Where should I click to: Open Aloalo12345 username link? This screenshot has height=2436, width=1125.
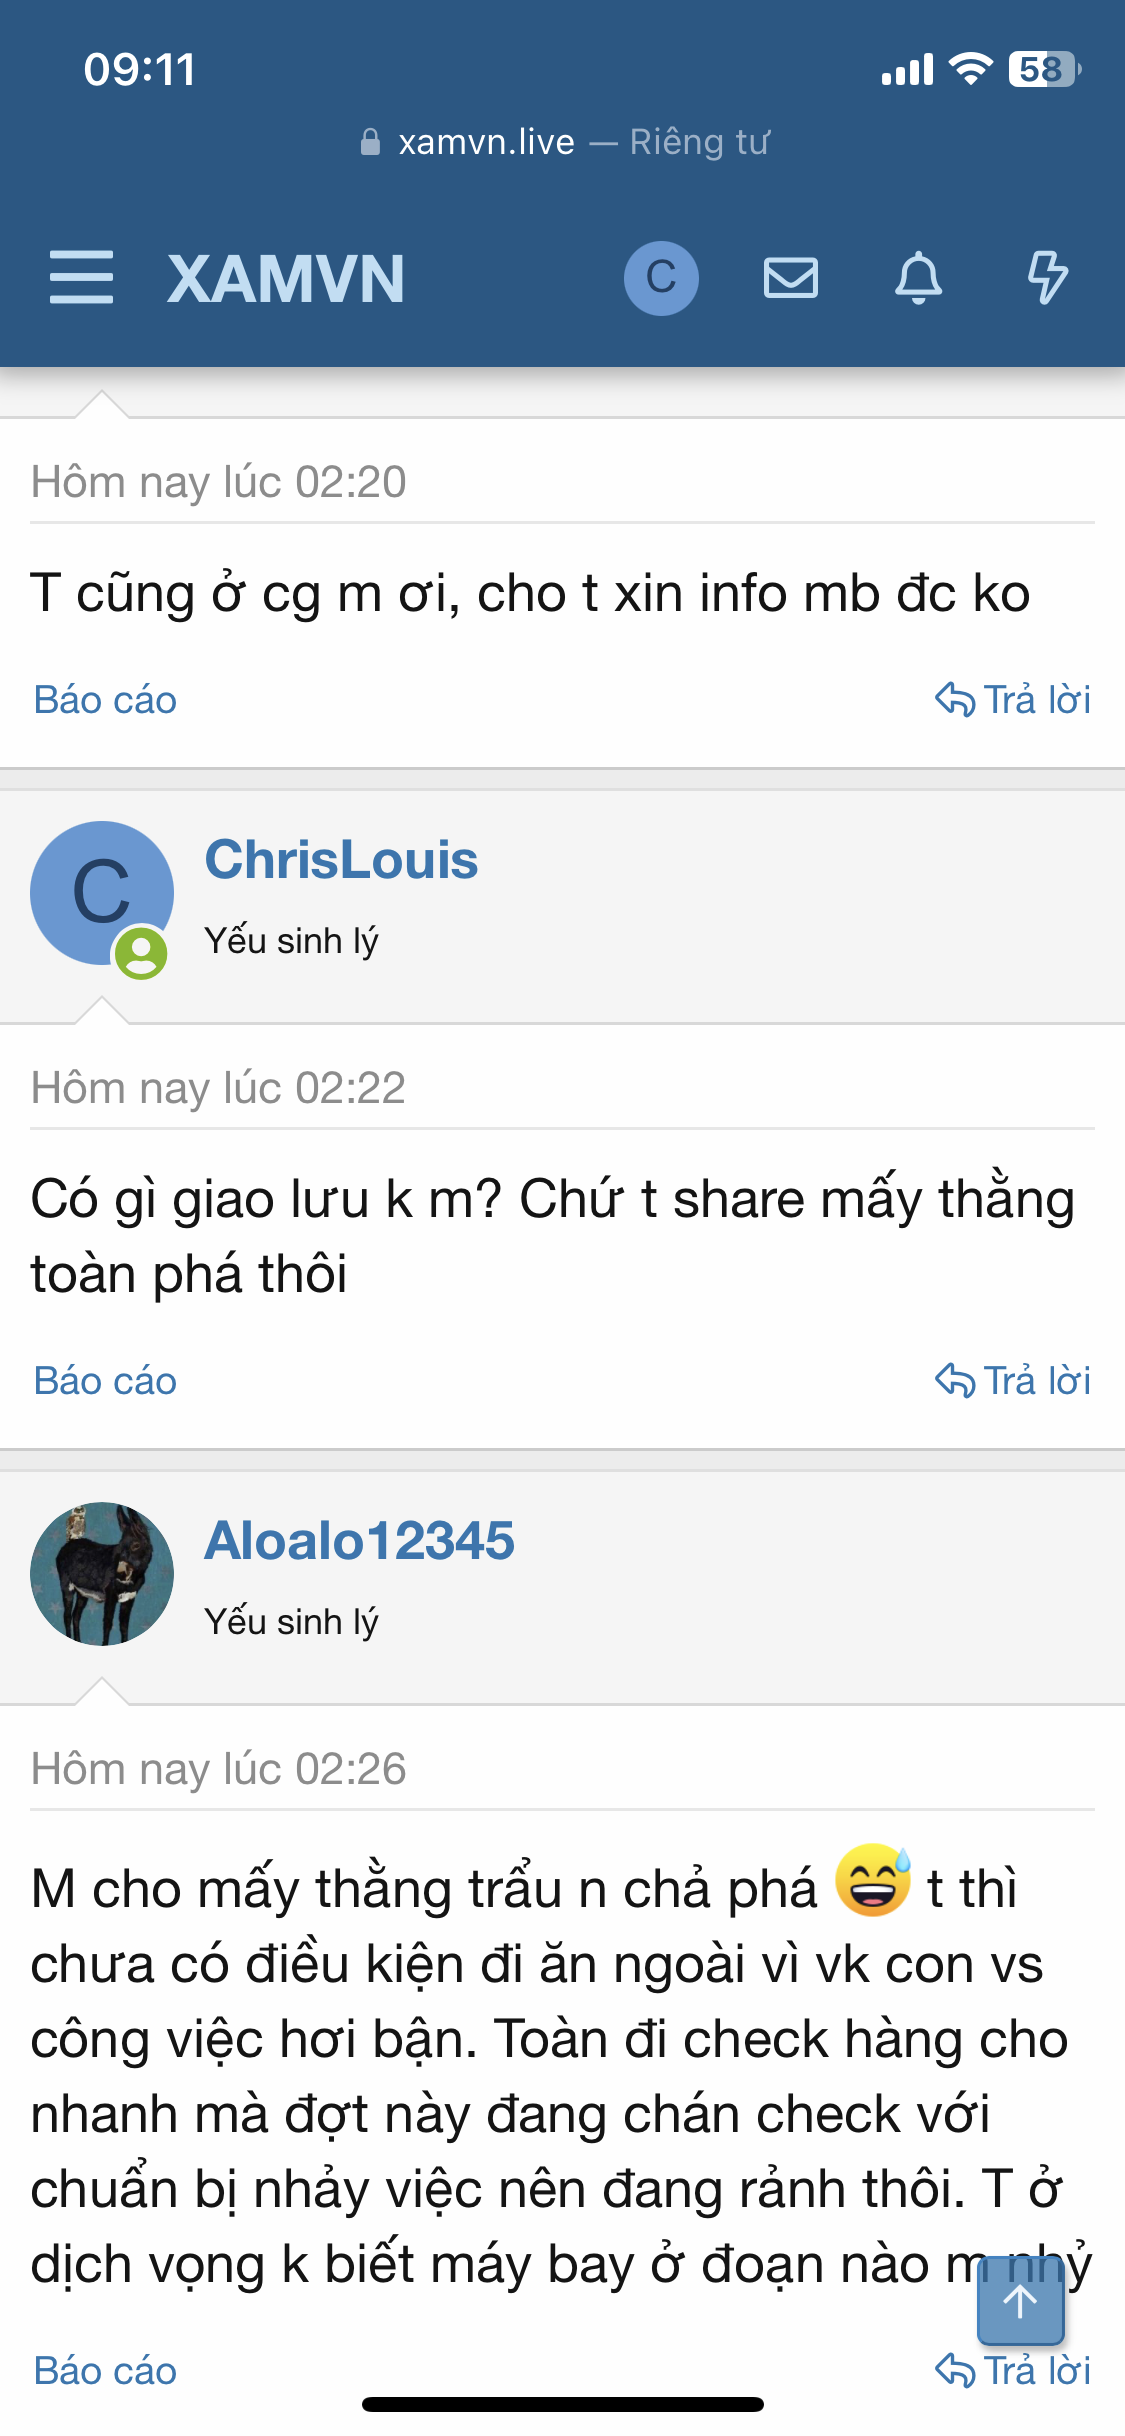coord(359,1541)
